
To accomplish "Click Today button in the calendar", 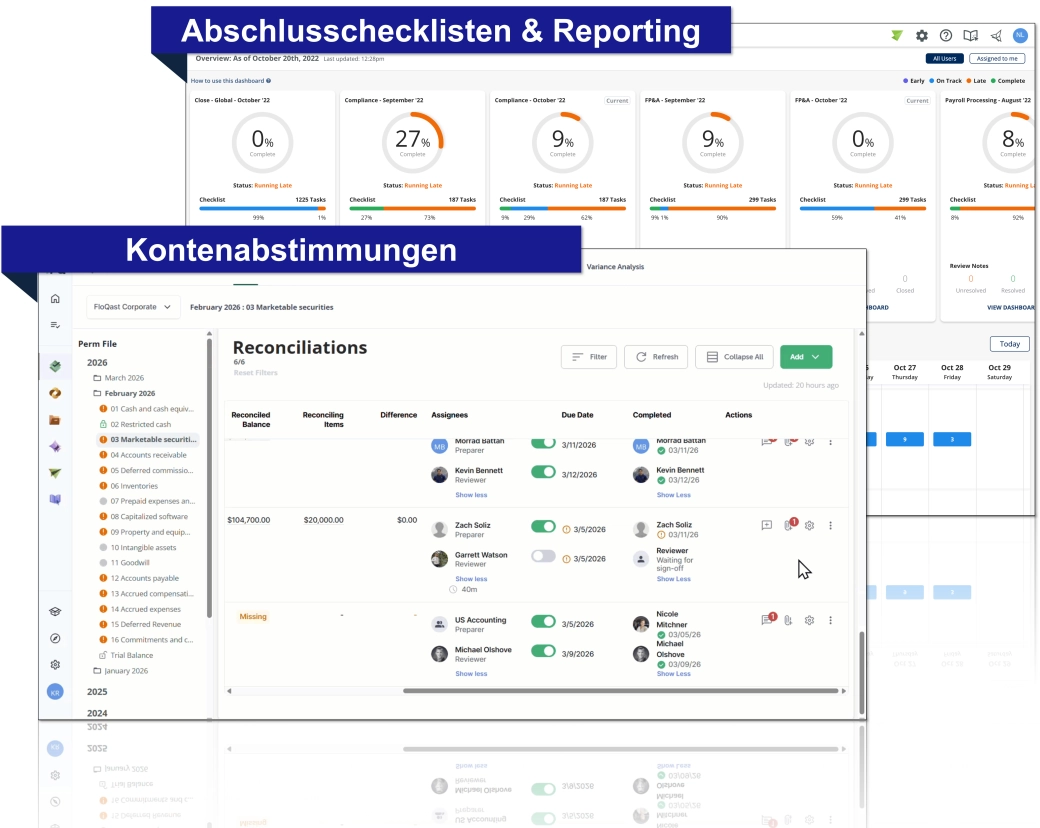I will click(x=1009, y=344).
